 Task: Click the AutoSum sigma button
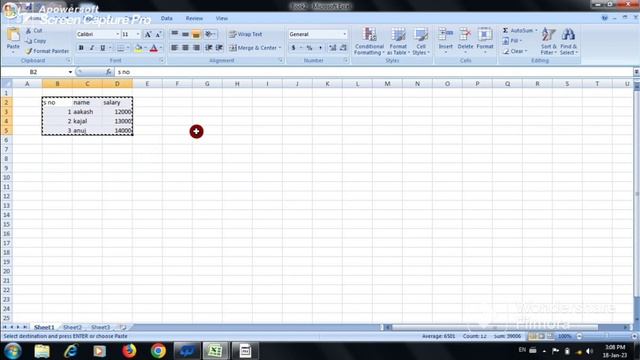coord(517,31)
